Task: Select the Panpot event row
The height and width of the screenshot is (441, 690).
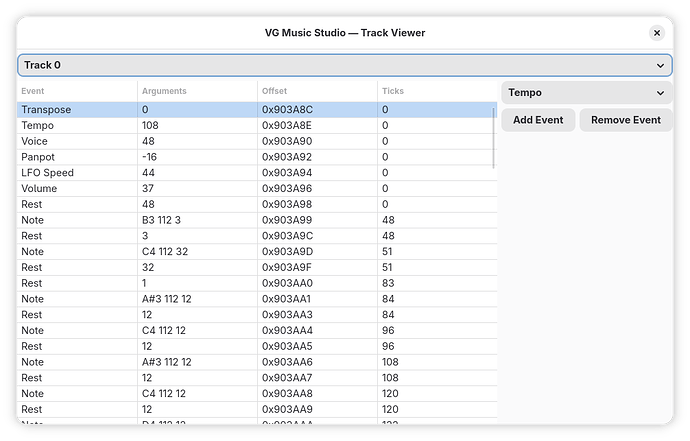Action: pyautogui.click(x=257, y=157)
